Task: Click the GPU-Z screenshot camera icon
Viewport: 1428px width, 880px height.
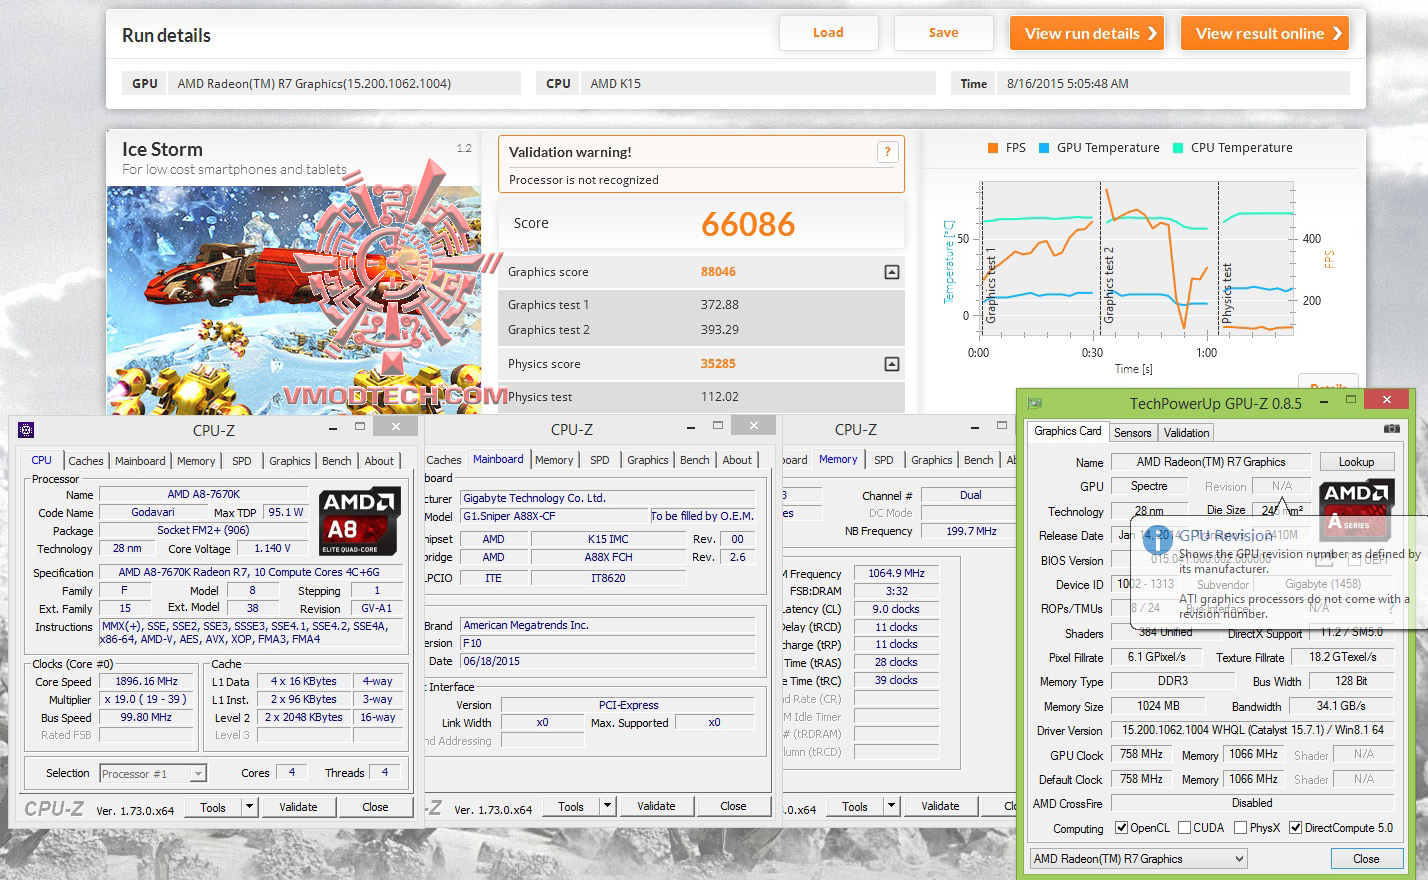Action: 1391,429
